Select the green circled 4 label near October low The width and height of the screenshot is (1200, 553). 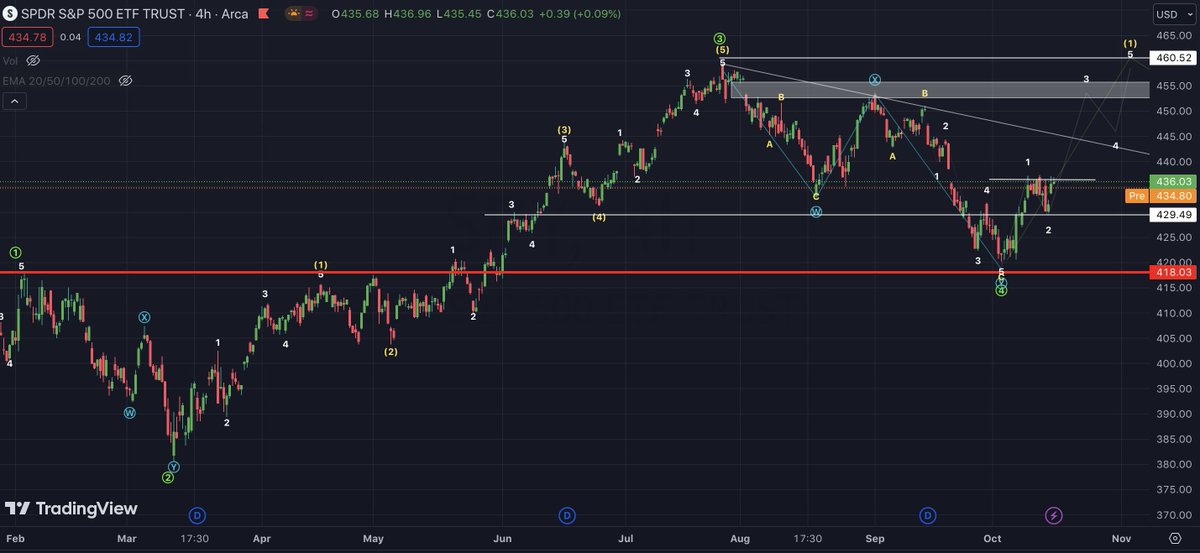point(1001,290)
